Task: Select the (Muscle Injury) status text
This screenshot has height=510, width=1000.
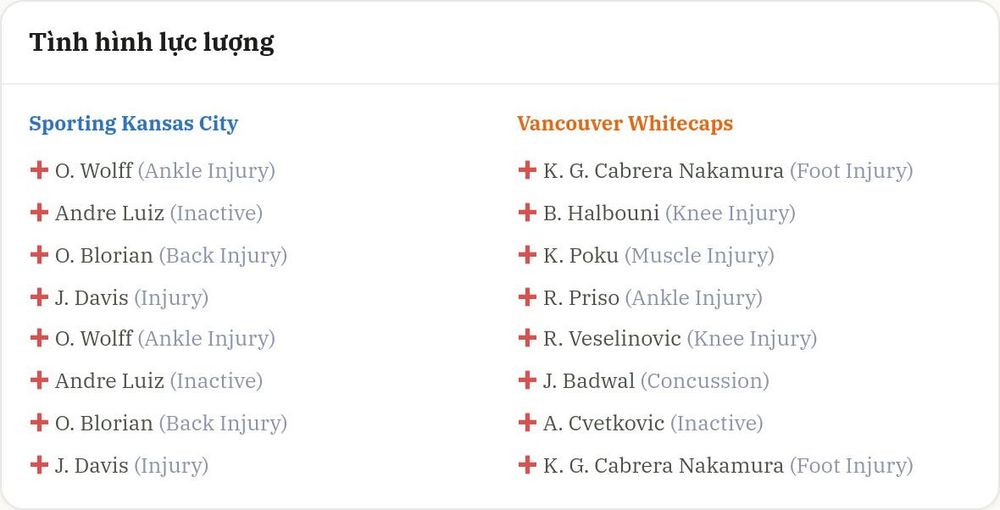Action: pos(699,256)
